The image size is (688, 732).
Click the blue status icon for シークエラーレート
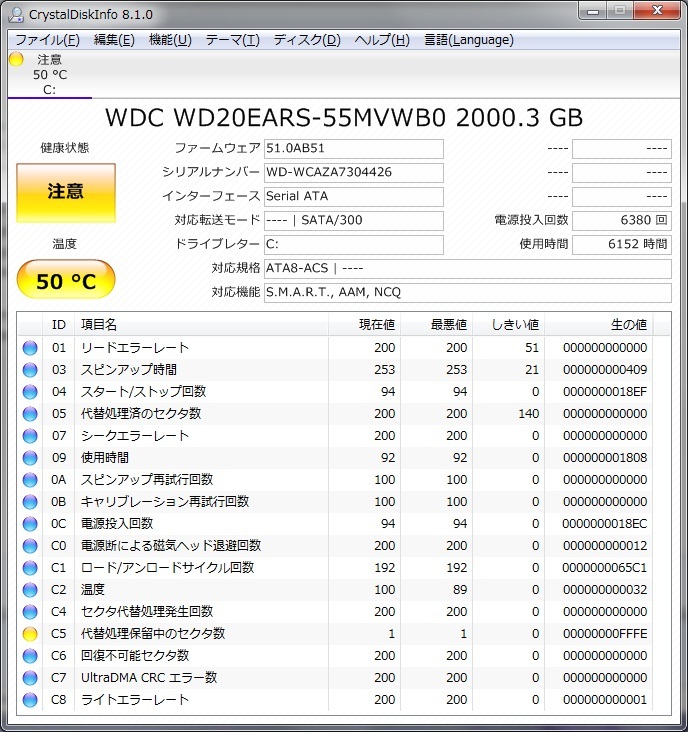pos(30,436)
